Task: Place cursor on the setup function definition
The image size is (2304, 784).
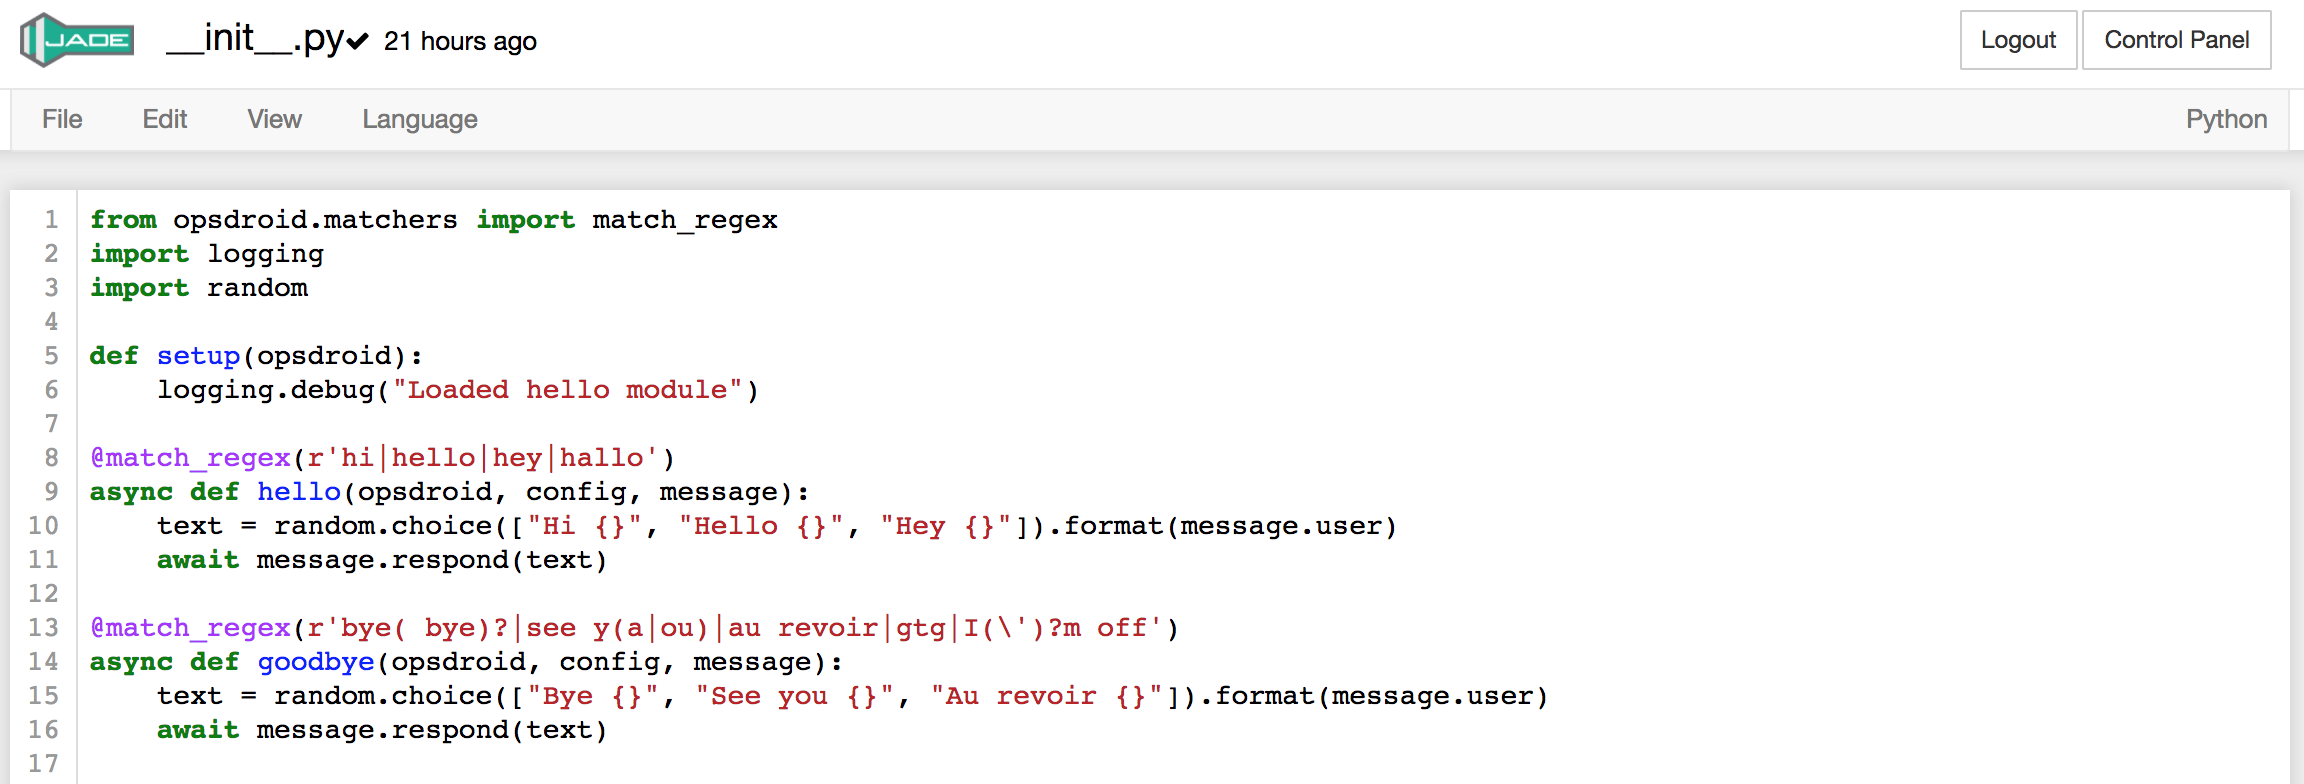Action: click(198, 355)
